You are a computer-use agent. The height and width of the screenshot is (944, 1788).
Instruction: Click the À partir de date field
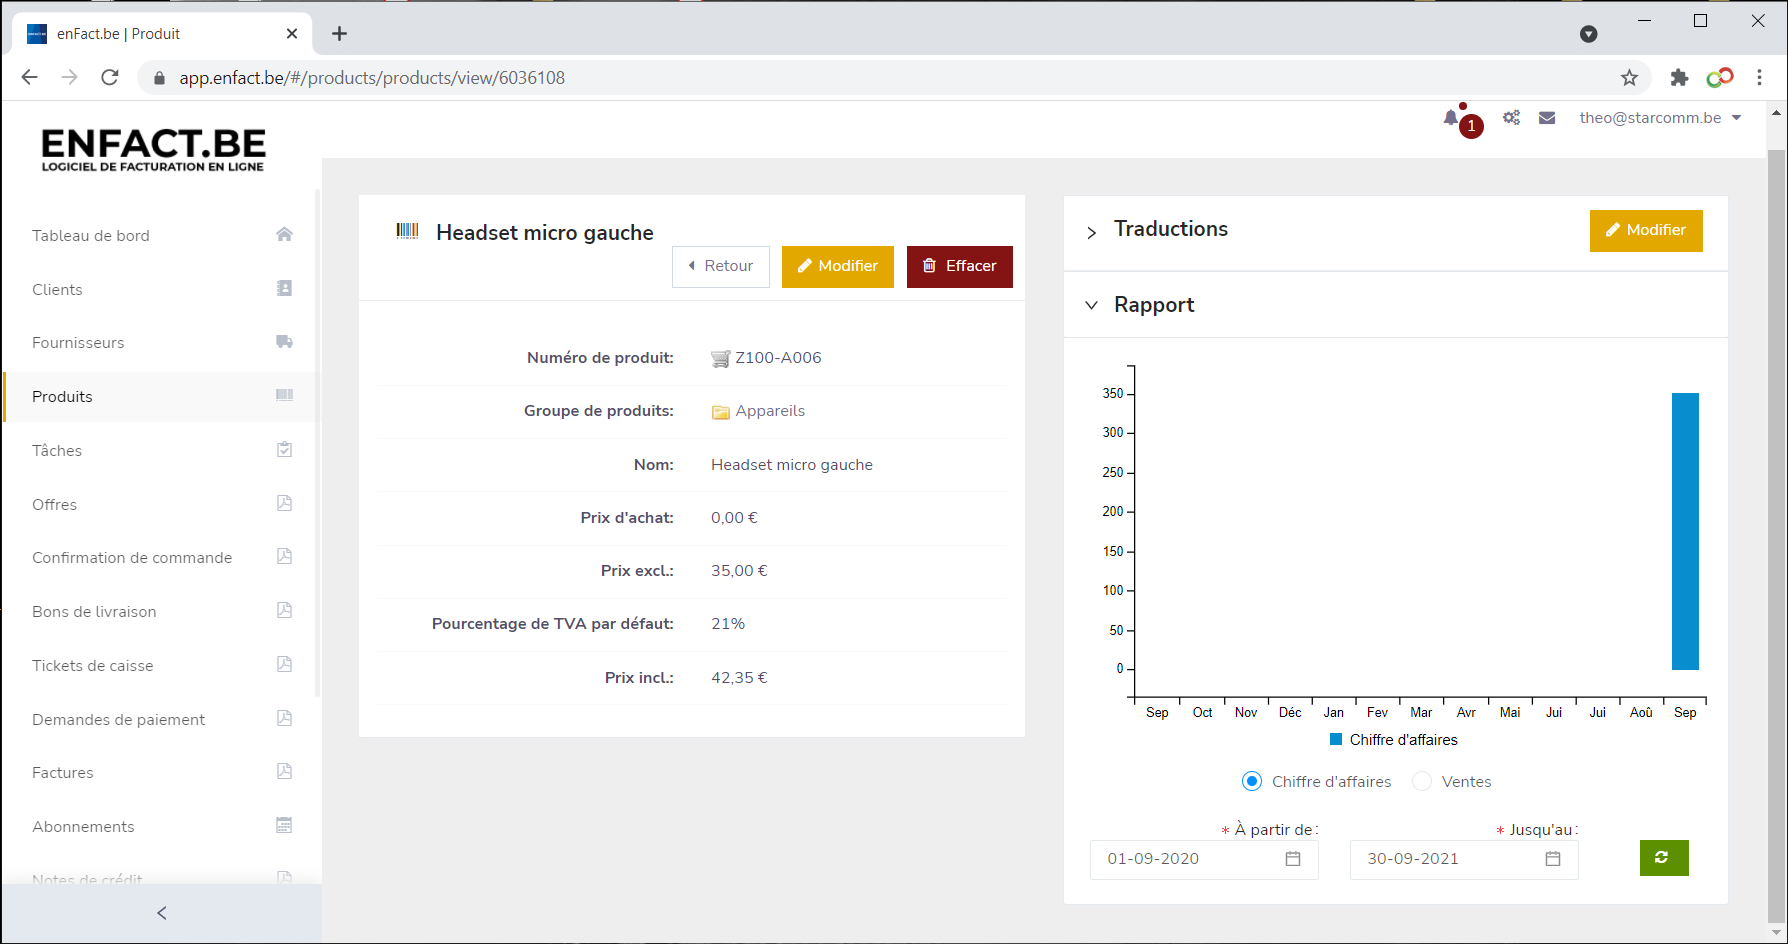tap(1204, 859)
